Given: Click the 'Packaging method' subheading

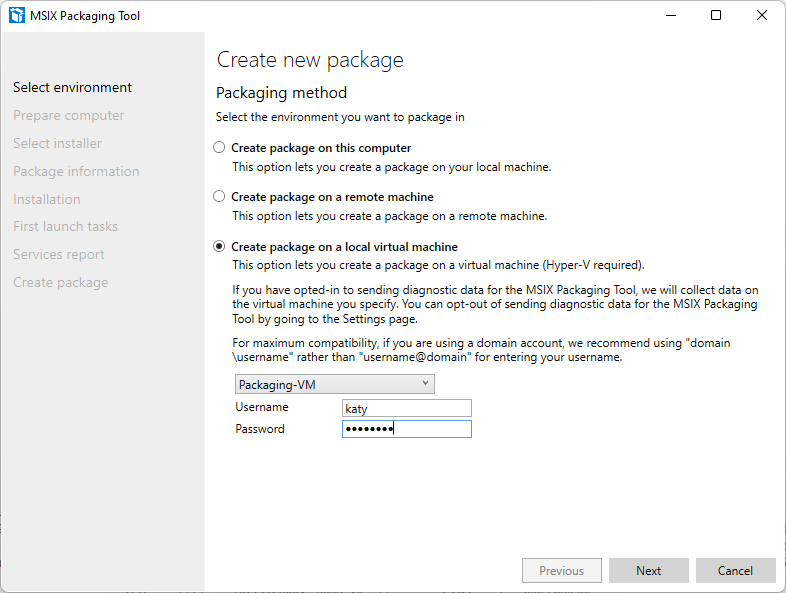Looking at the screenshot, I should coord(281,93).
